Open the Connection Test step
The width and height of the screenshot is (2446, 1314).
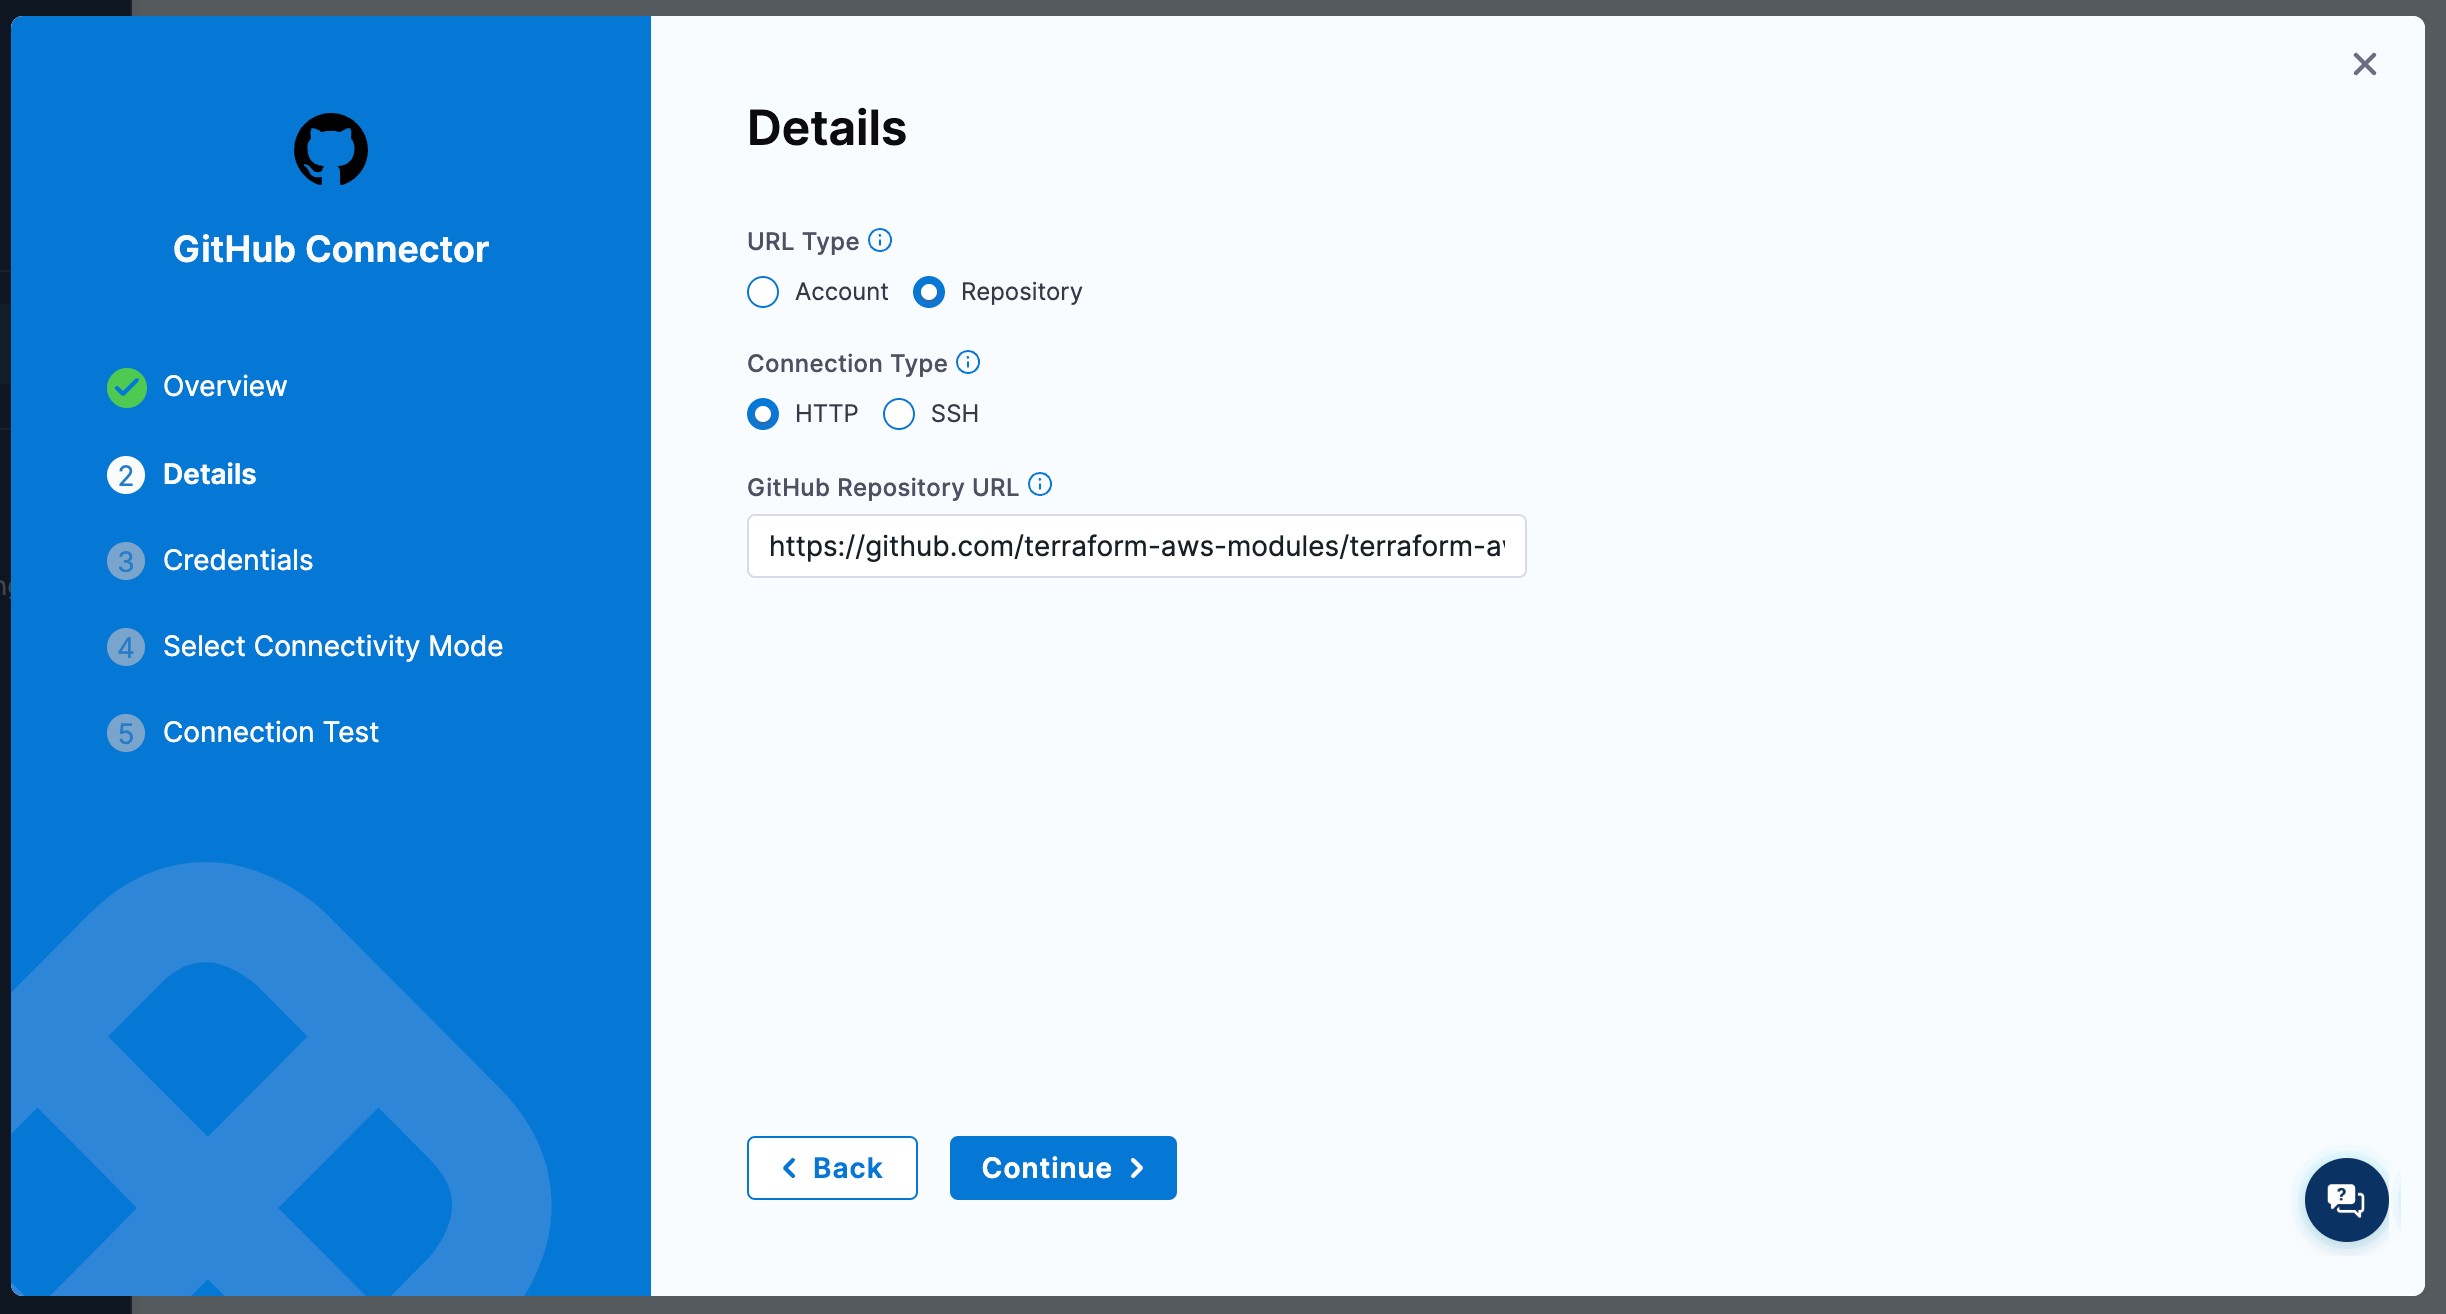271,733
